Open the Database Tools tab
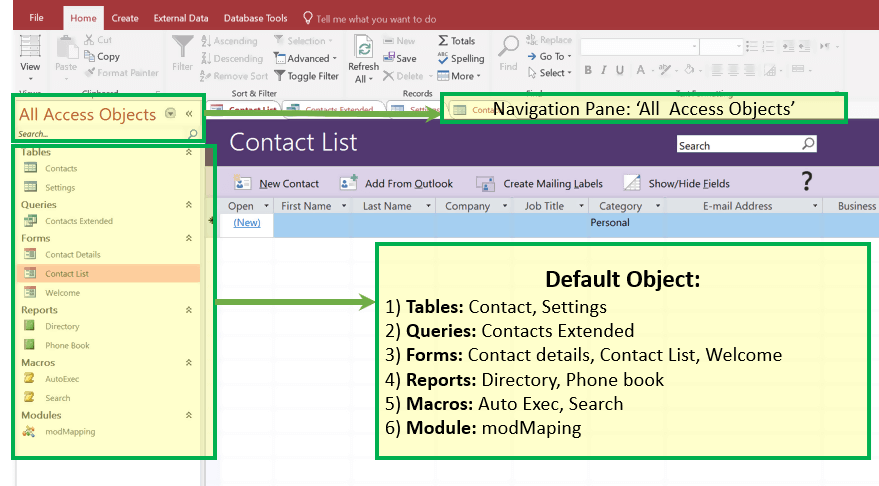The width and height of the screenshot is (879, 486). coord(255,18)
